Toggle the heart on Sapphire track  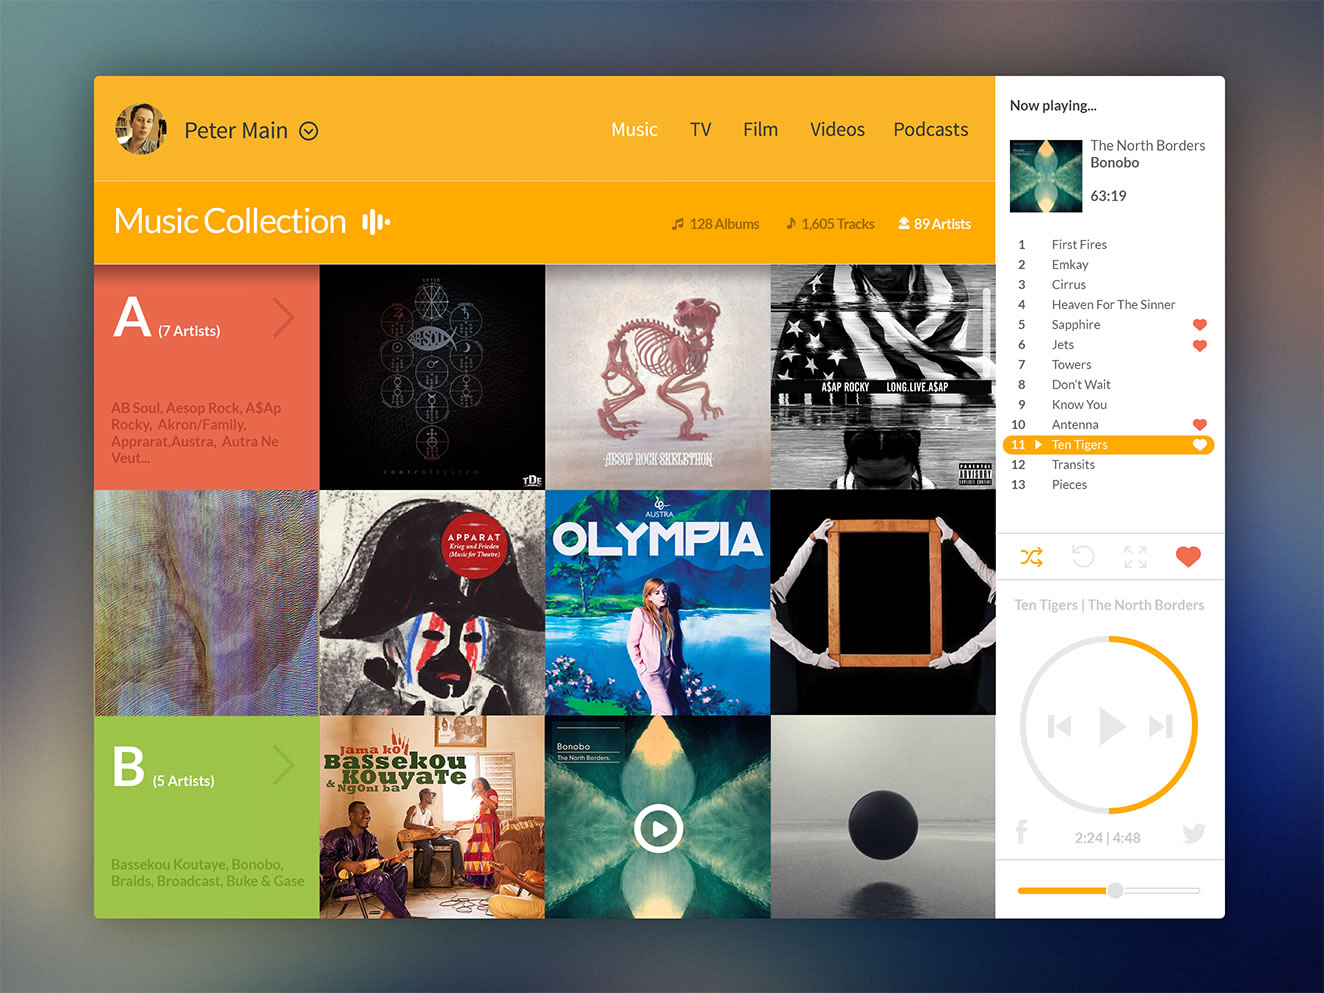click(1200, 325)
